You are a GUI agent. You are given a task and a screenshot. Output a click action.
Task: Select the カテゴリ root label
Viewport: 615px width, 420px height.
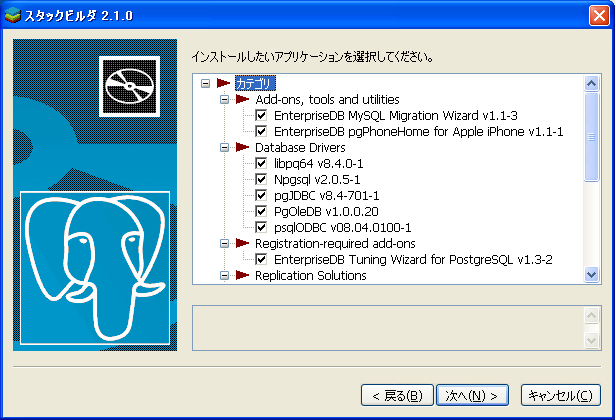(255, 83)
